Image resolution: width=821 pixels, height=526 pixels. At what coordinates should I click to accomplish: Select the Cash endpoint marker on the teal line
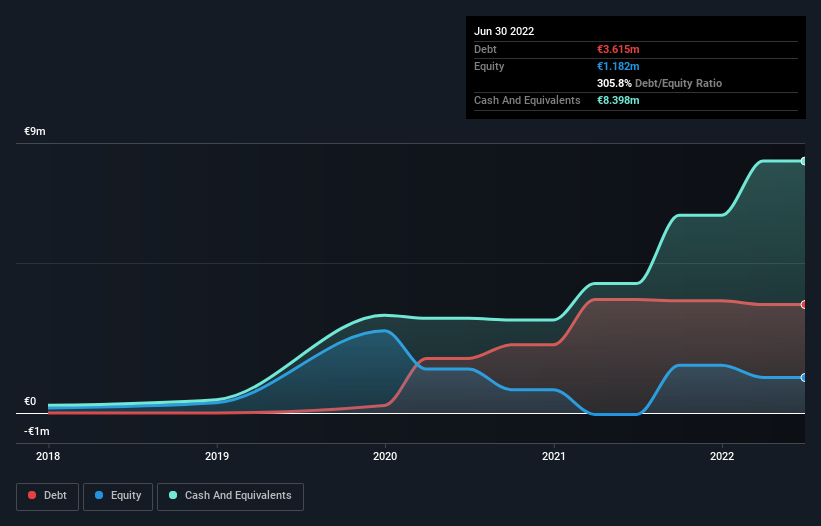point(804,161)
